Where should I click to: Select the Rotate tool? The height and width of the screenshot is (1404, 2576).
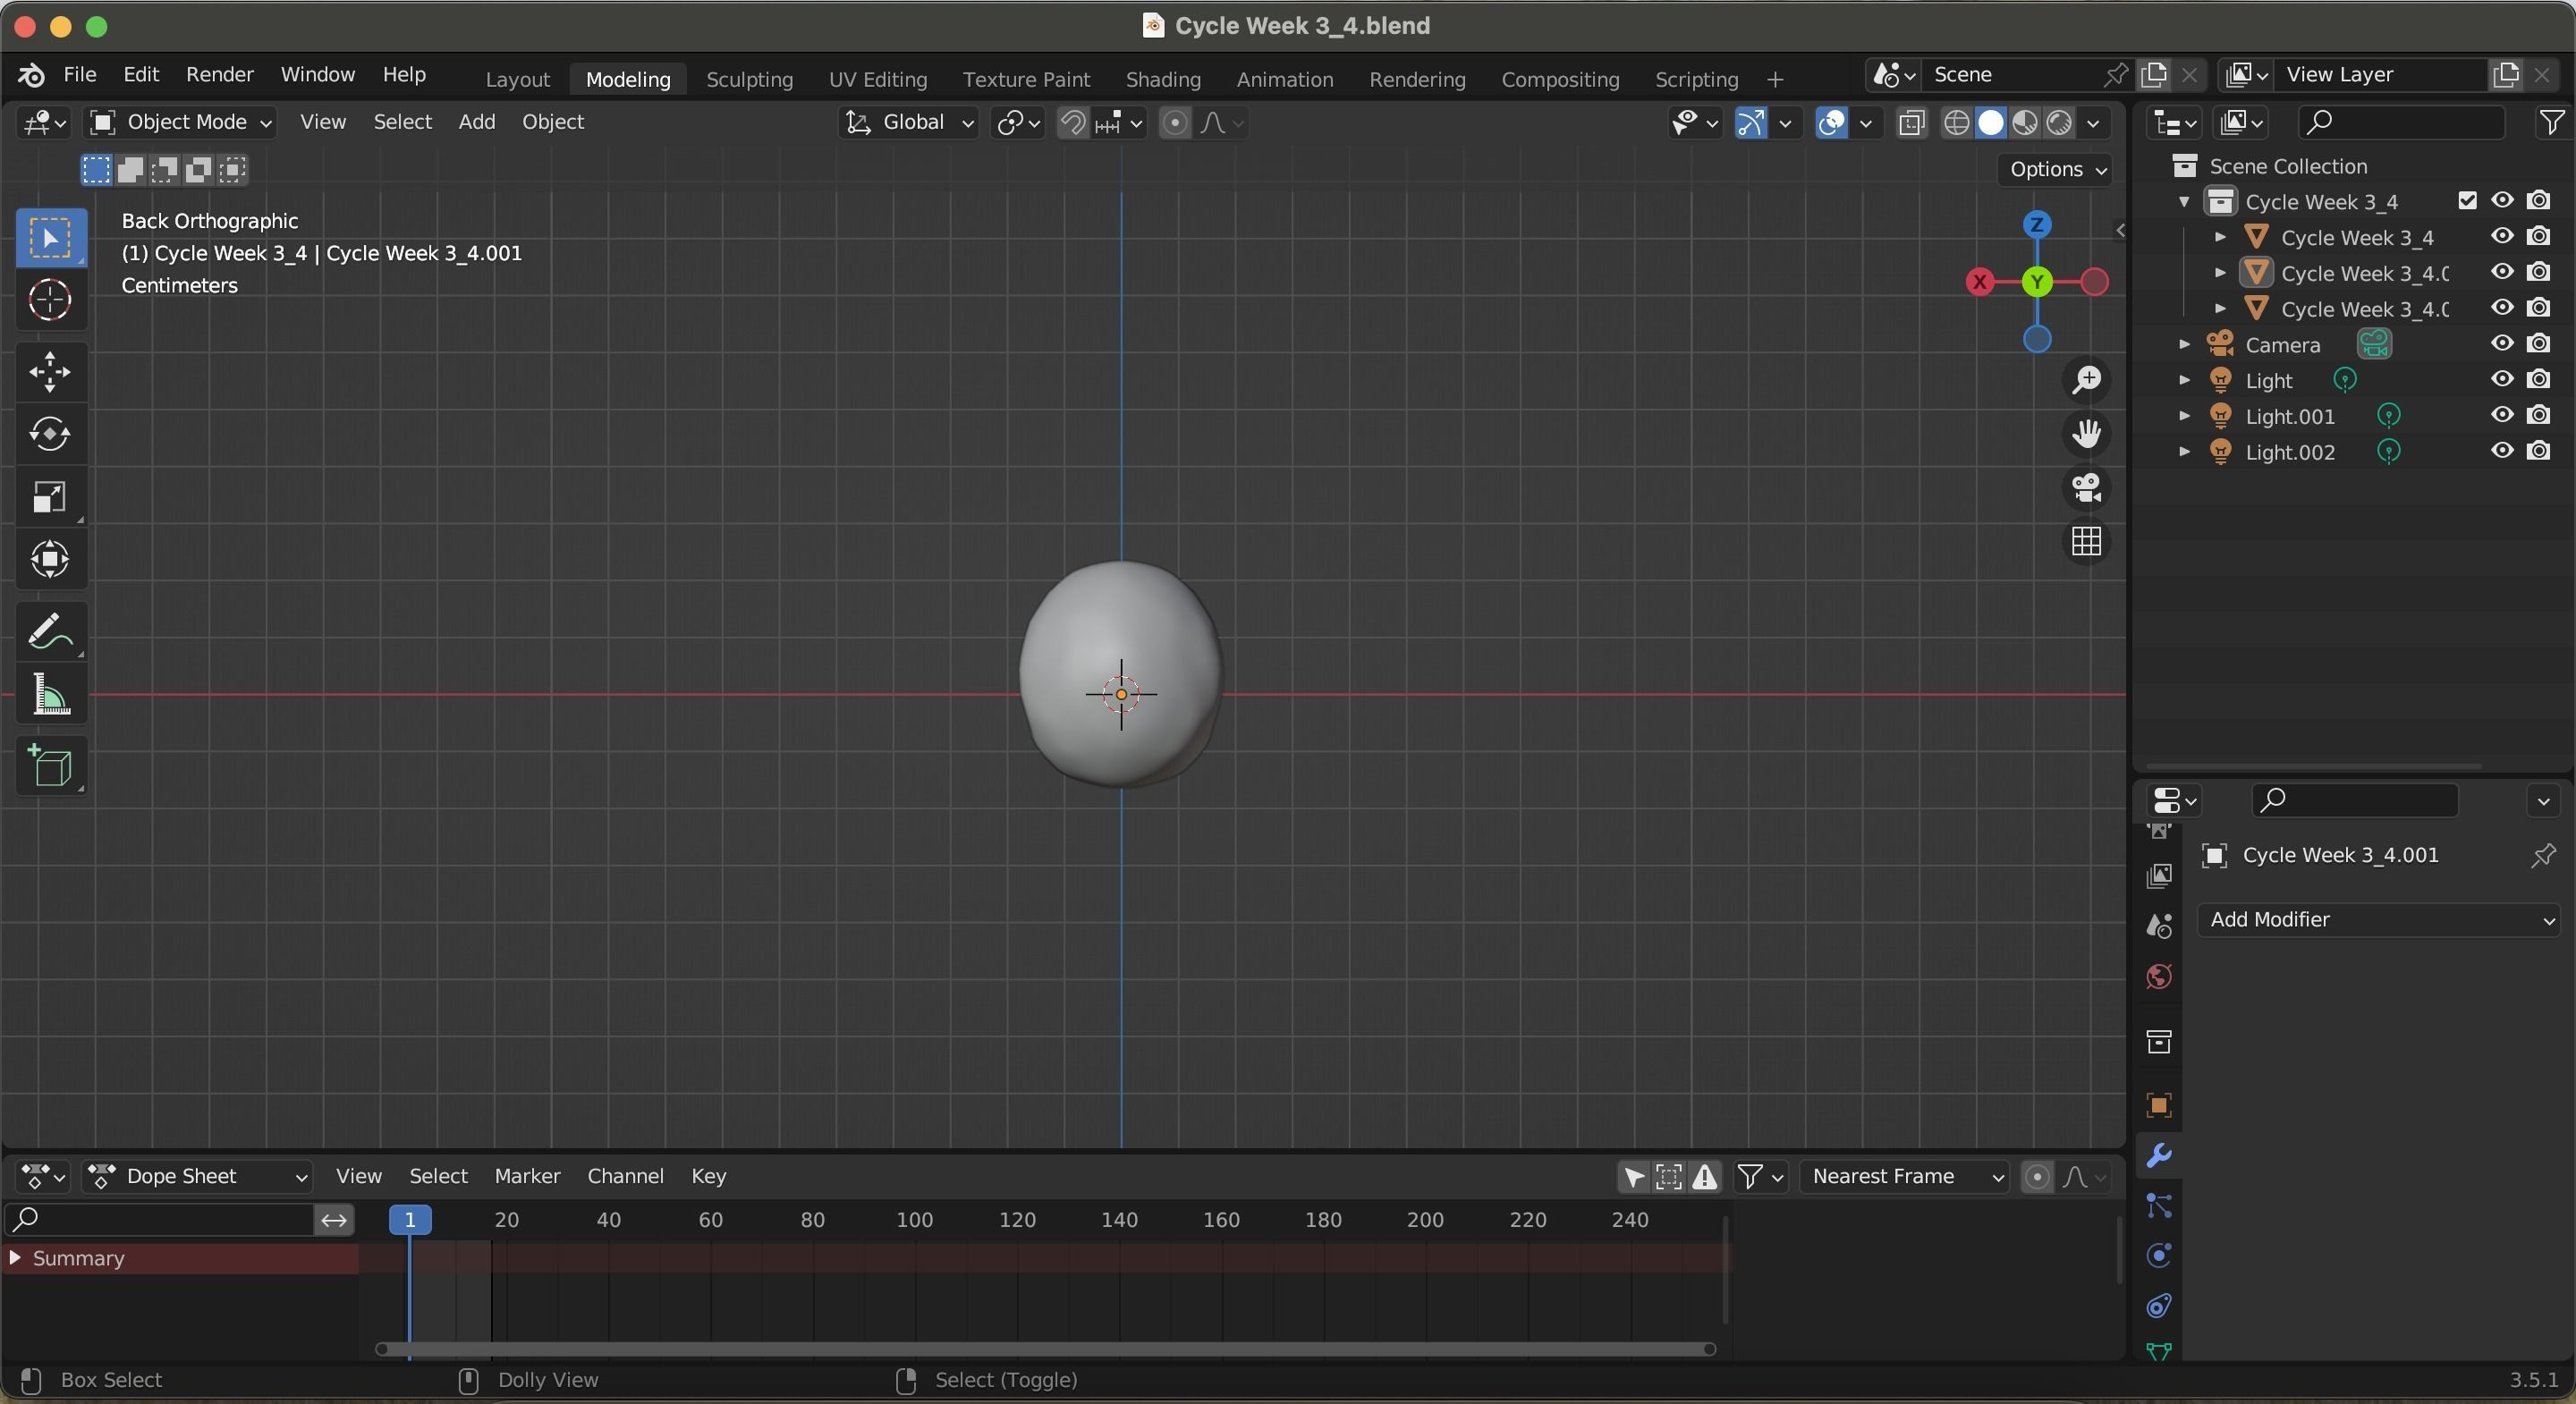tap(50, 434)
